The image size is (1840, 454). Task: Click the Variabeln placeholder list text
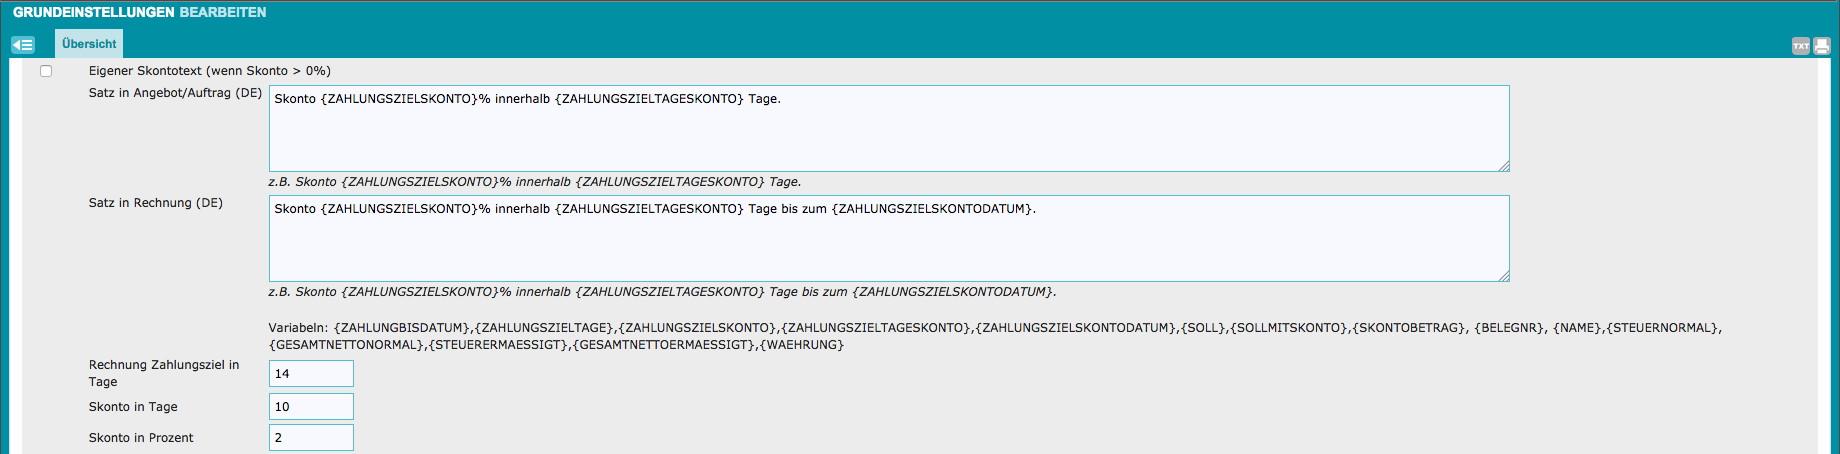click(x=994, y=336)
